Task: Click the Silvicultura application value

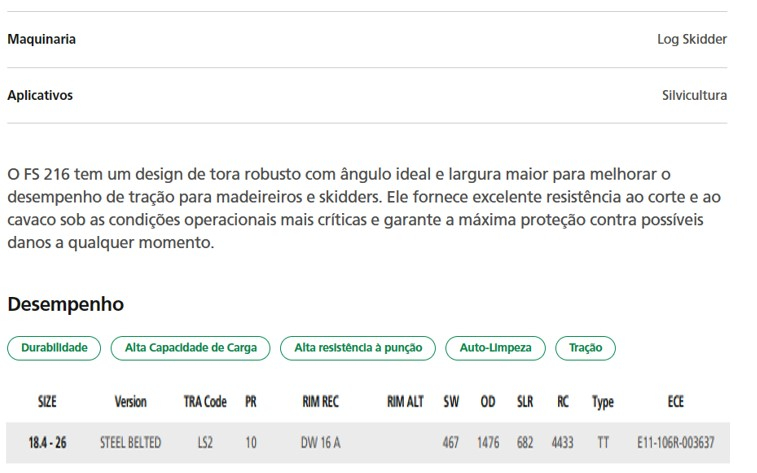Action: [694, 95]
